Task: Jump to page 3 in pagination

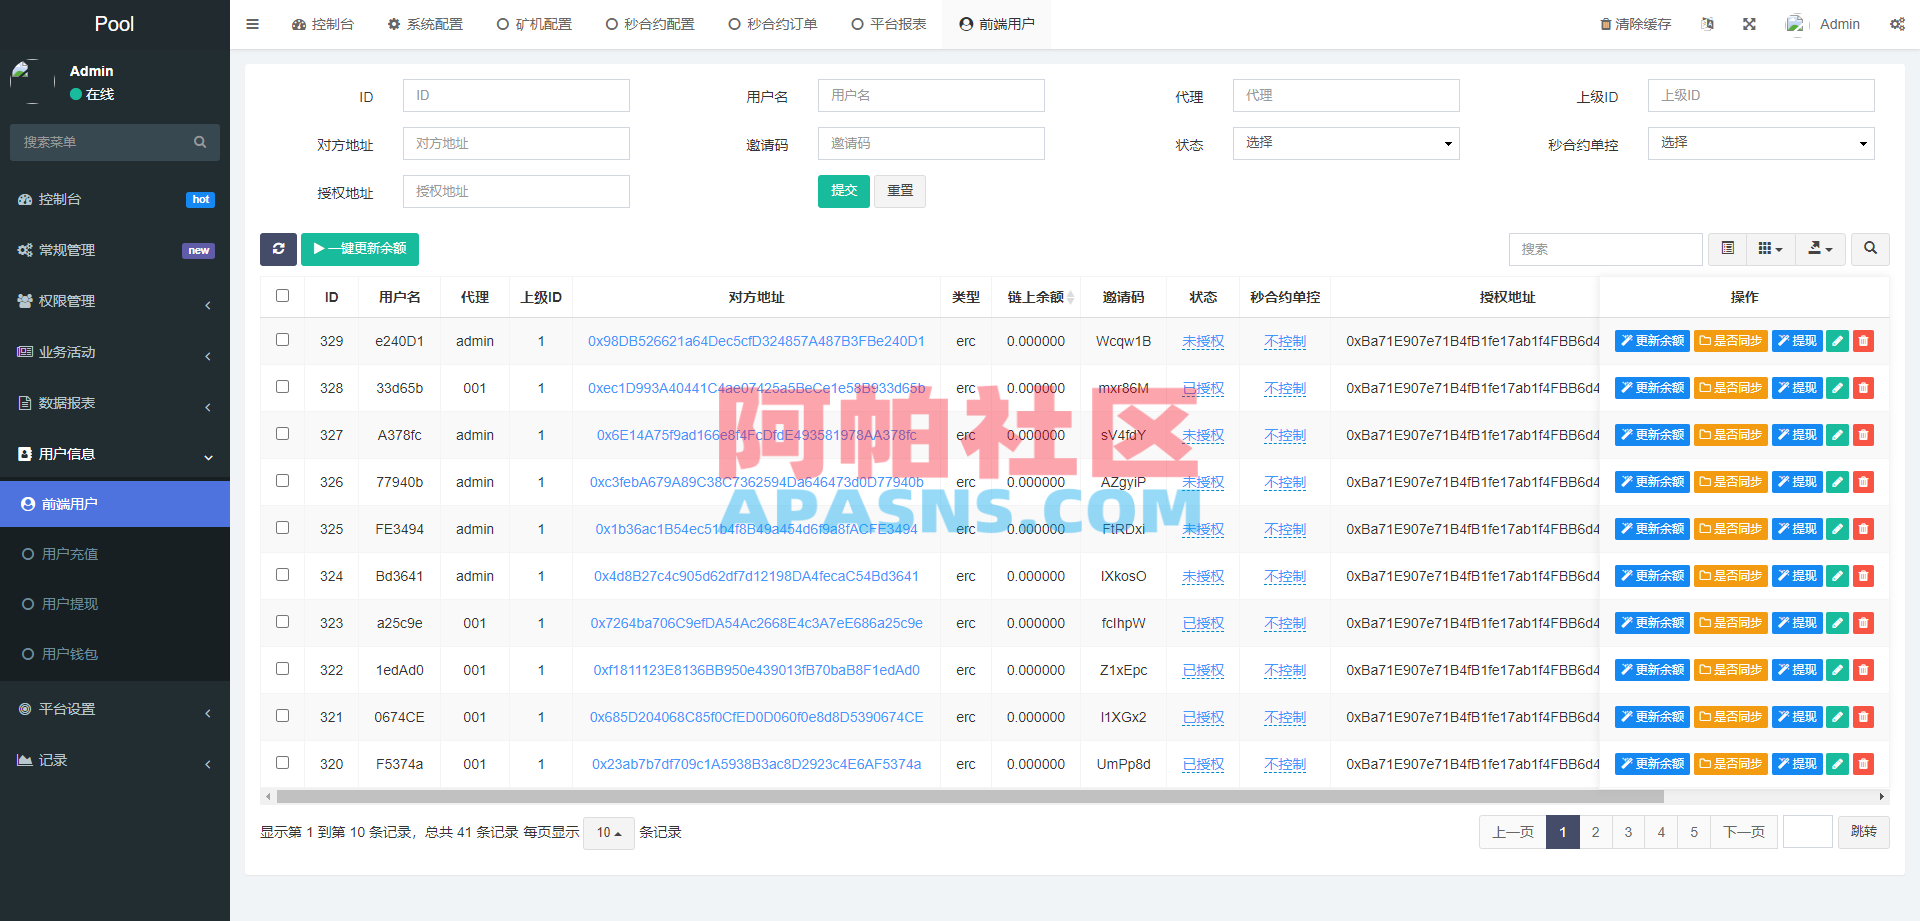Action: pos(1628,831)
